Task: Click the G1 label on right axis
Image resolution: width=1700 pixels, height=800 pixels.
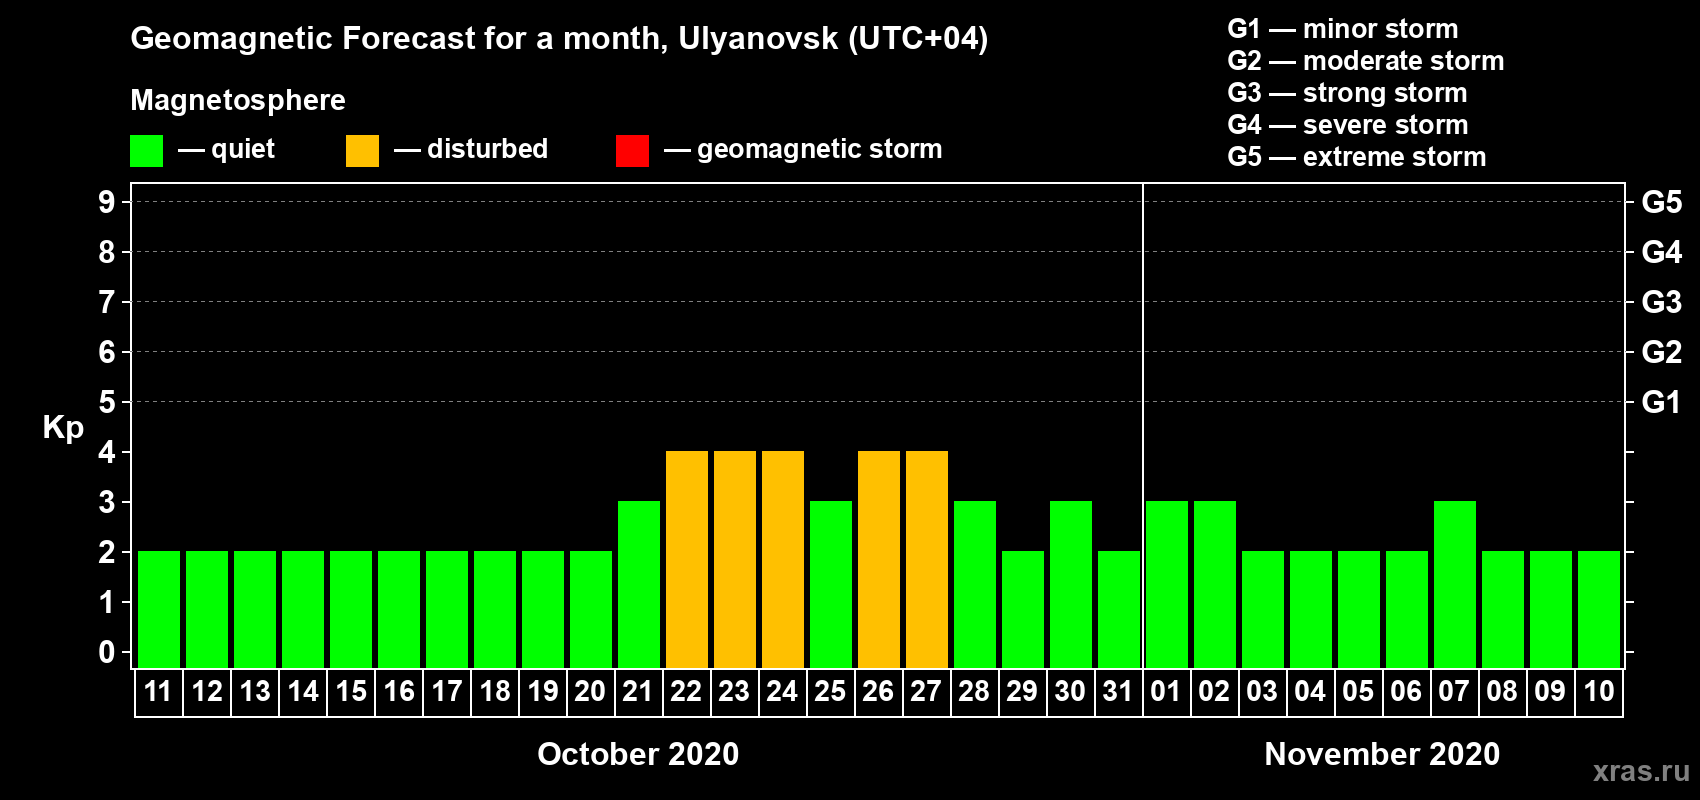Action: pyautogui.click(x=1662, y=402)
